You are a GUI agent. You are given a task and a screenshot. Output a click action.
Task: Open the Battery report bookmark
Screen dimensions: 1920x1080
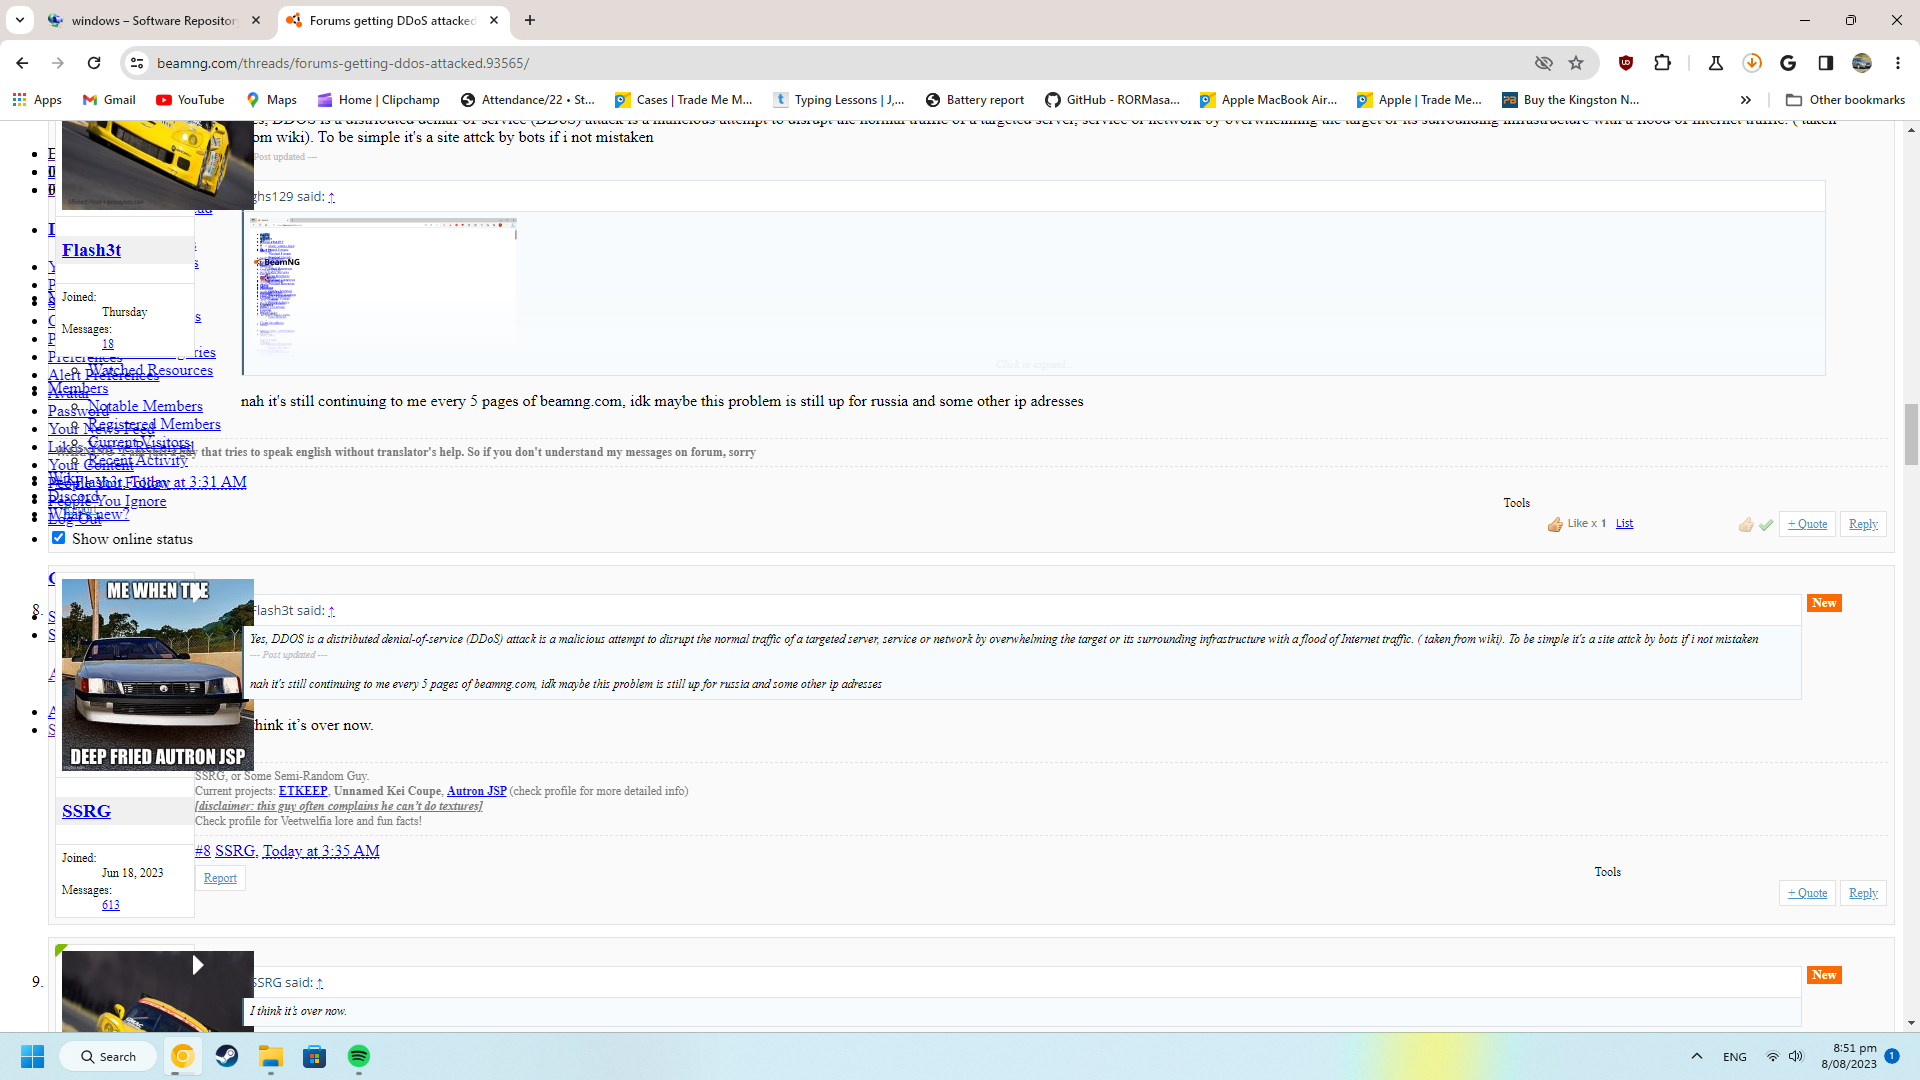click(x=975, y=100)
